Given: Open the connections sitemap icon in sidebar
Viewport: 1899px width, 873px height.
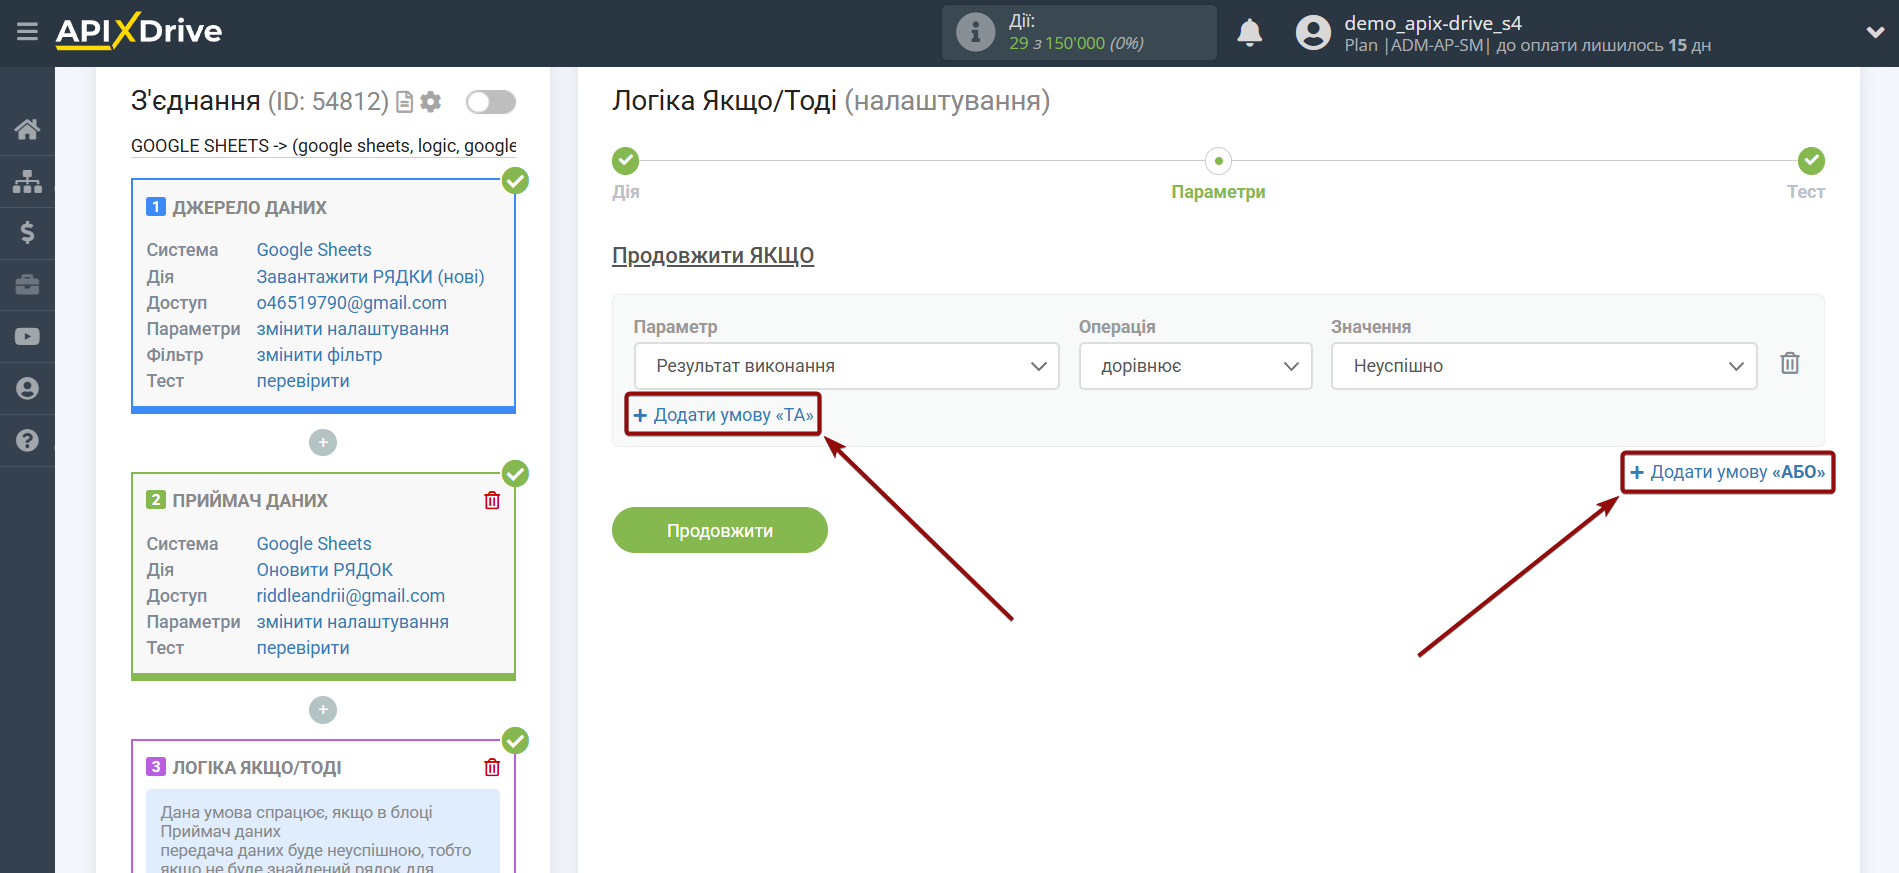Looking at the screenshot, I should (27, 181).
